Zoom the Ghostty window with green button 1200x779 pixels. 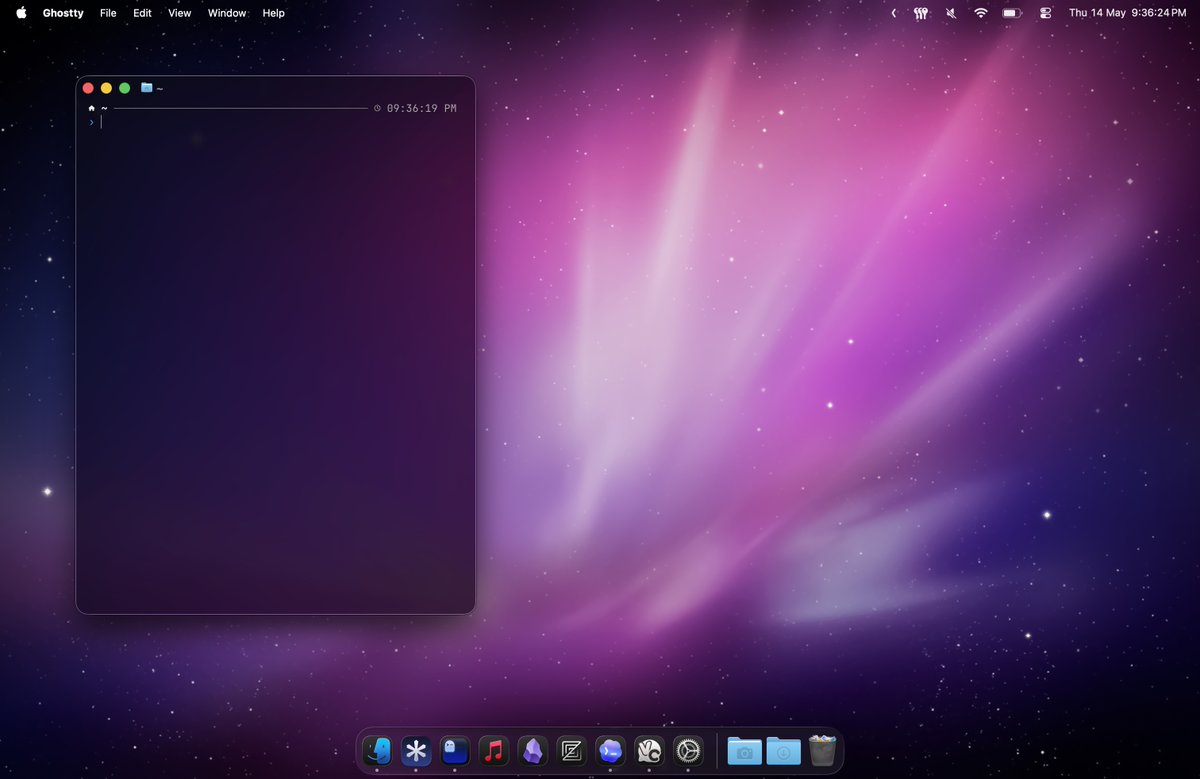coord(124,88)
